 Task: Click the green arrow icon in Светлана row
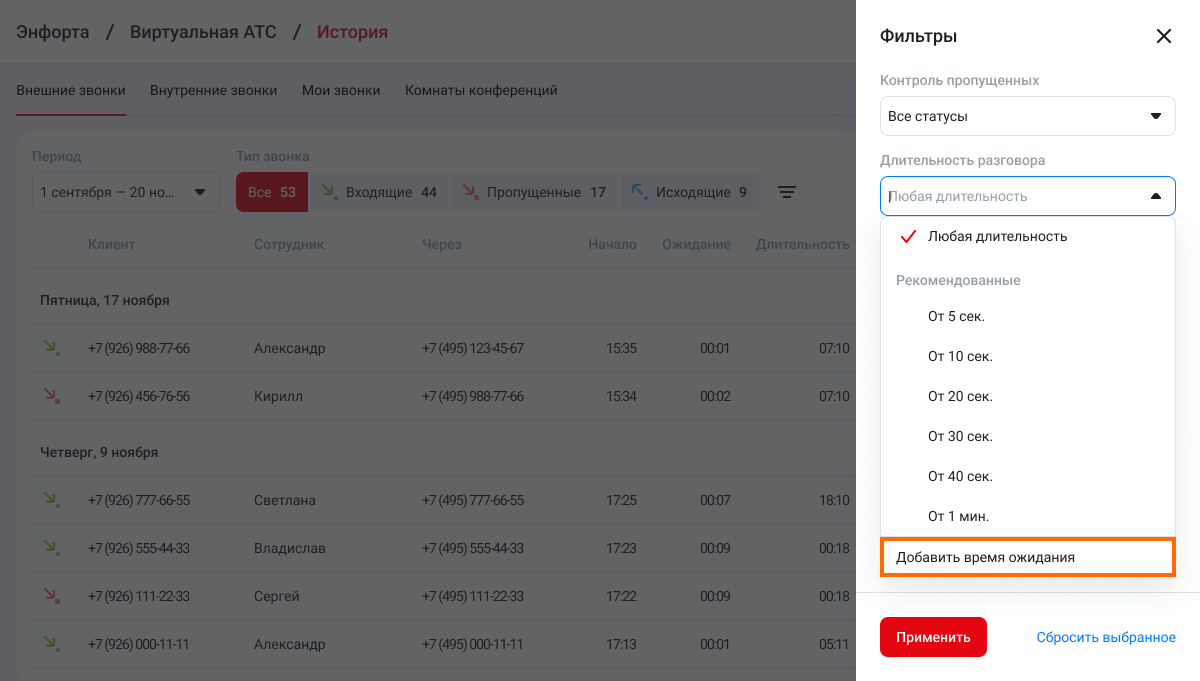point(50,500)
